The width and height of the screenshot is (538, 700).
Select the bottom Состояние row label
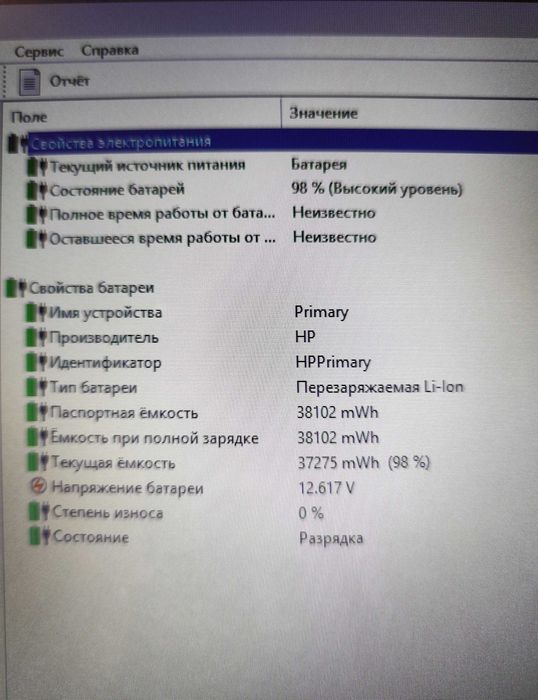[x=91, y=537]
